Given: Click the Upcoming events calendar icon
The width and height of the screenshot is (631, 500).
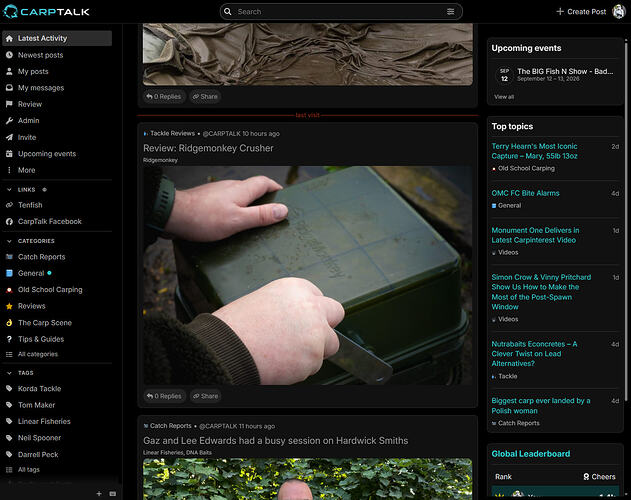Looking at the screenshot, I should click(9, 154).
